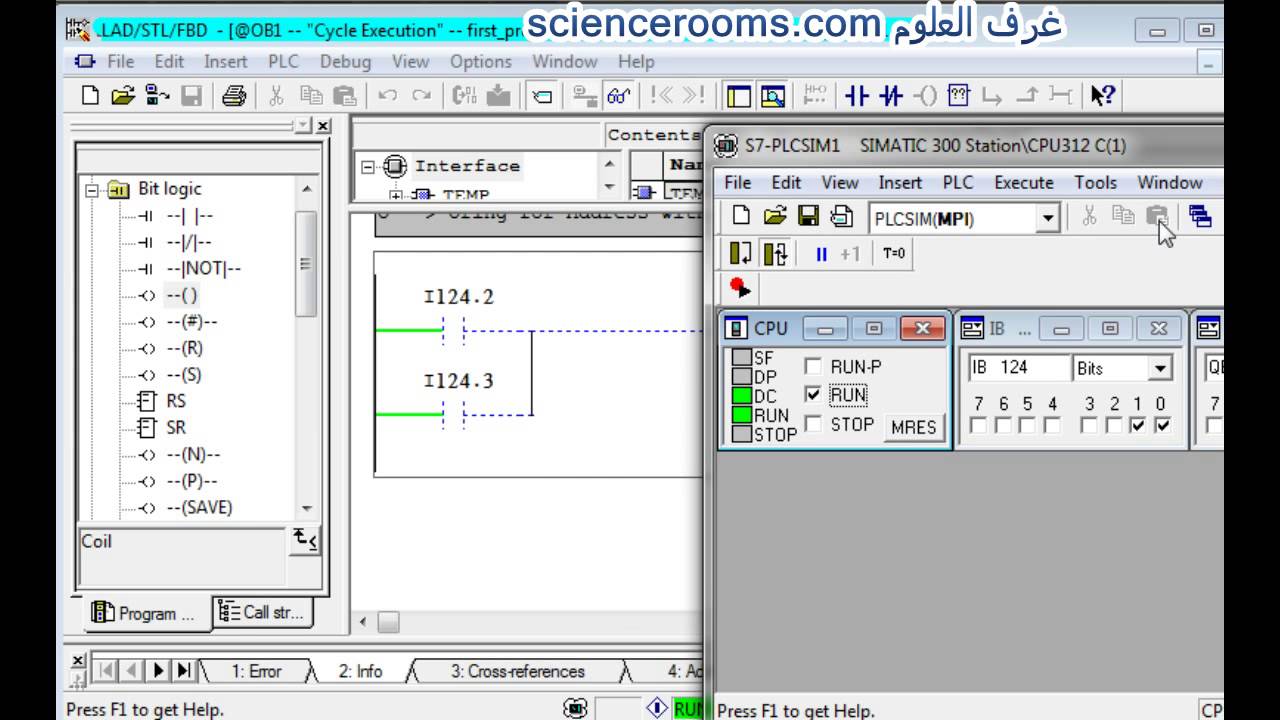This screenshot has width=1280, height=720.
Task: Toggle the RUN checkbox in CPU window
Action: coord(813,395)
